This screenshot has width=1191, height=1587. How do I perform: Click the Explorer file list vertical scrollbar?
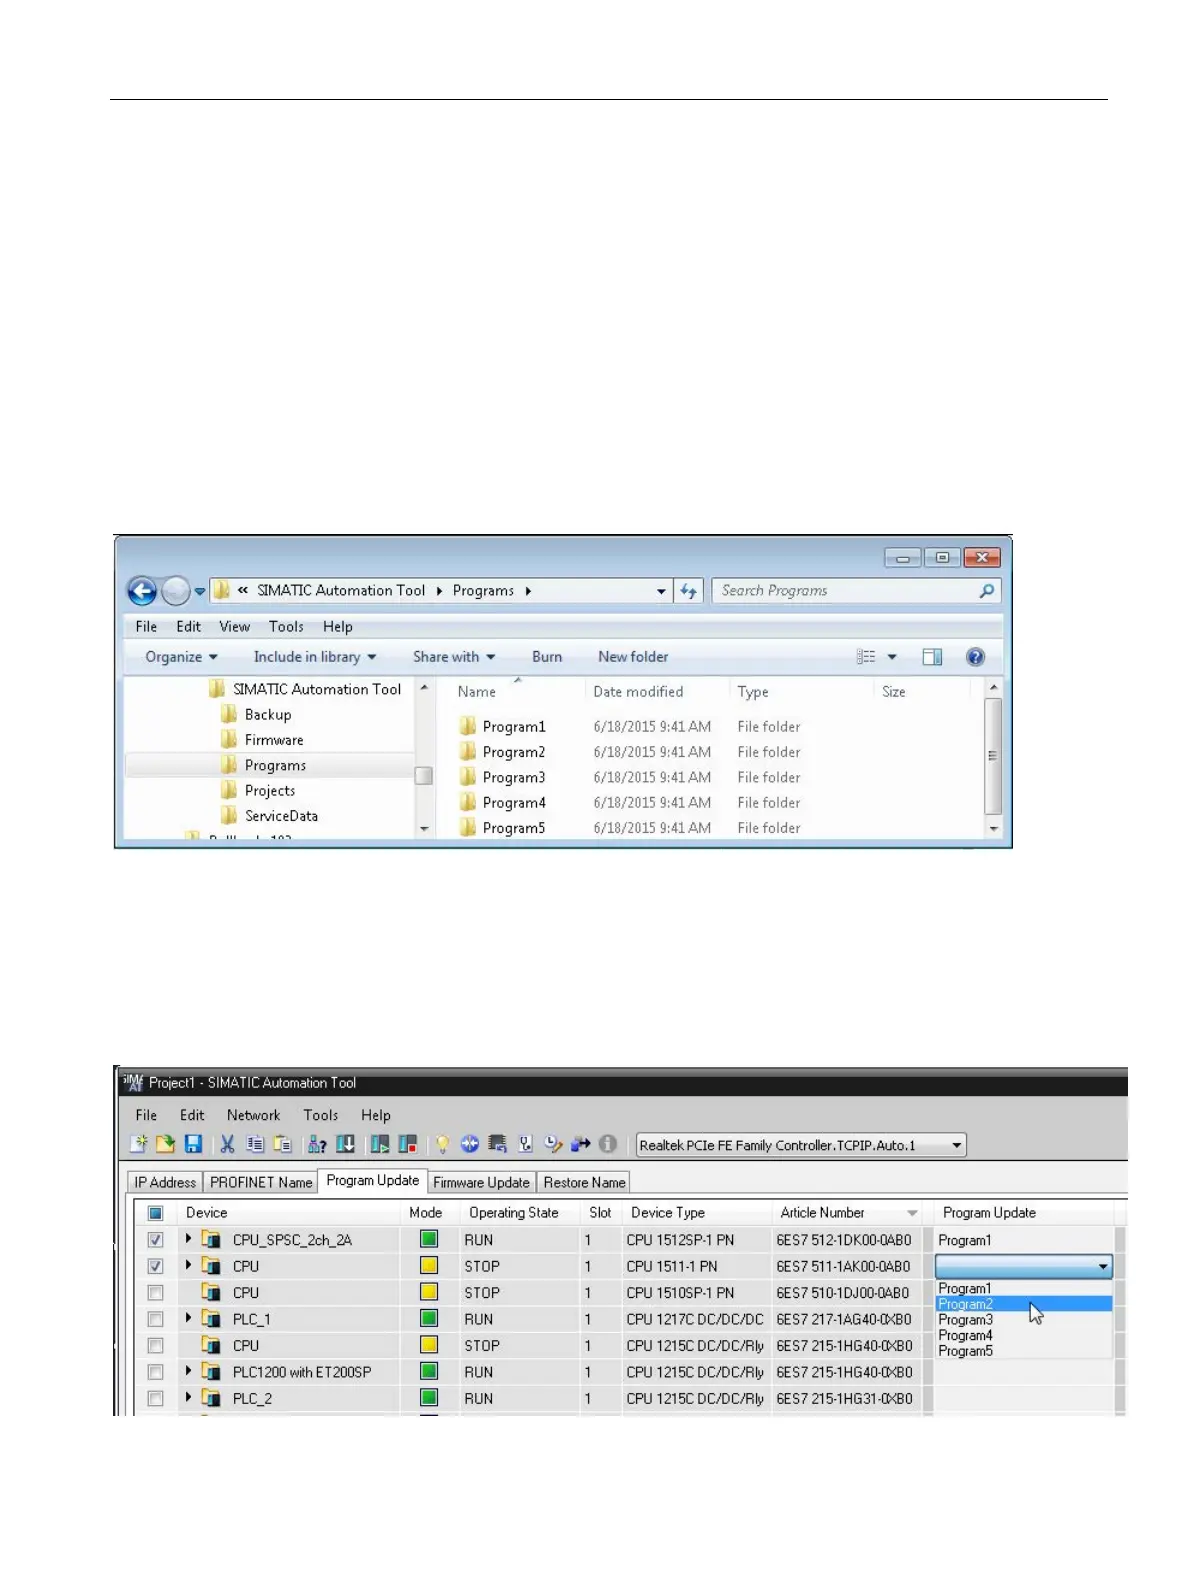pyautogui.click(x=993, y=756)
